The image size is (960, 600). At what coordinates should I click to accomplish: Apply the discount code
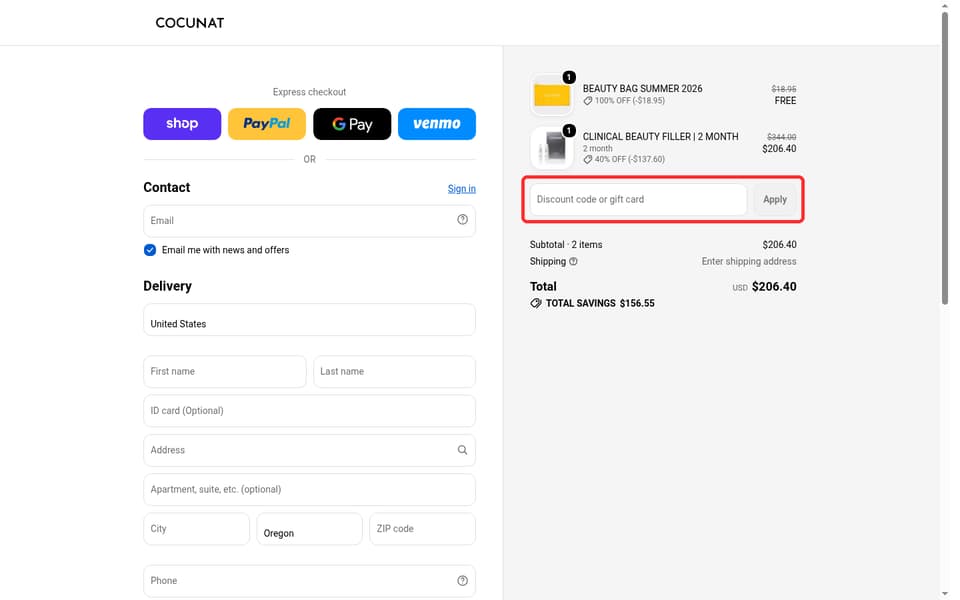point(774,200)
